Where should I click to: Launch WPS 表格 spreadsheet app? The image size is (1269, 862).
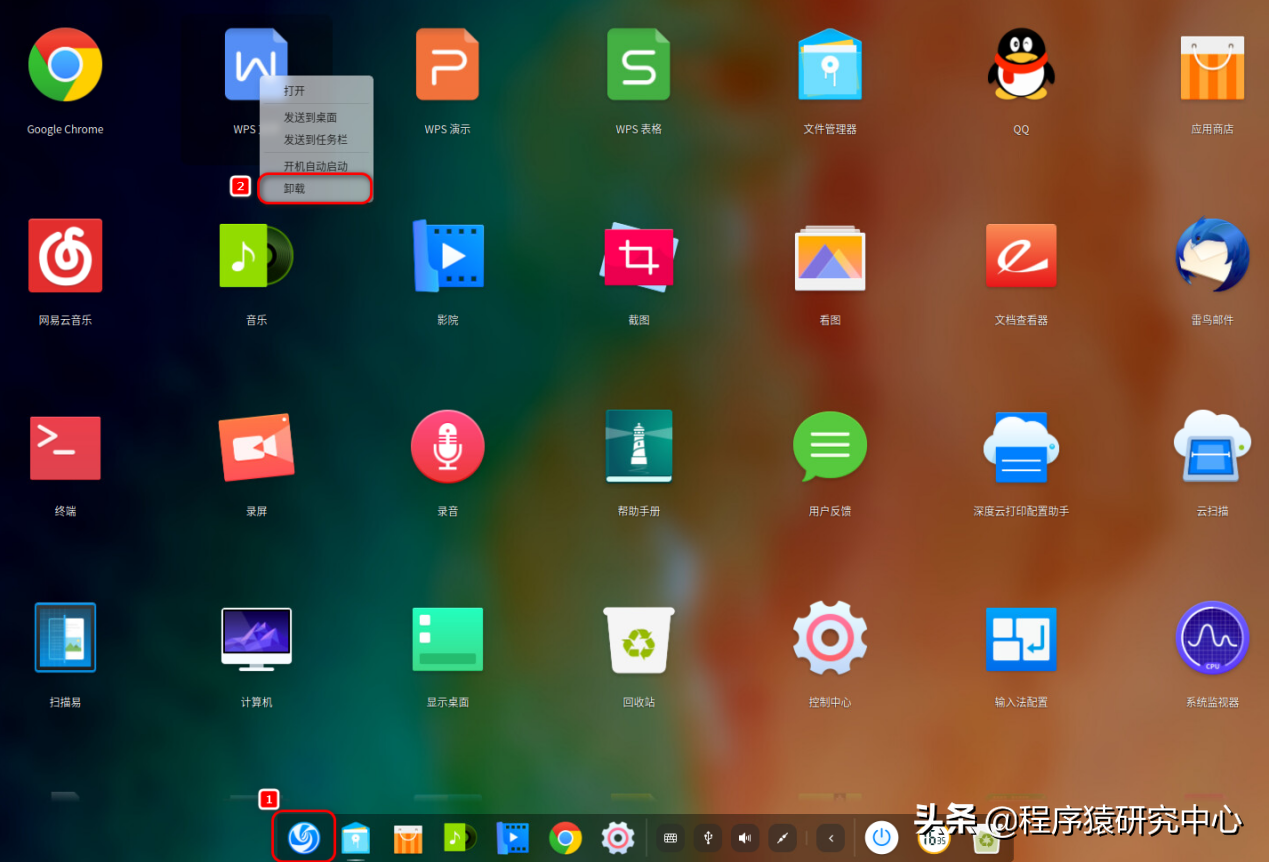639,65
